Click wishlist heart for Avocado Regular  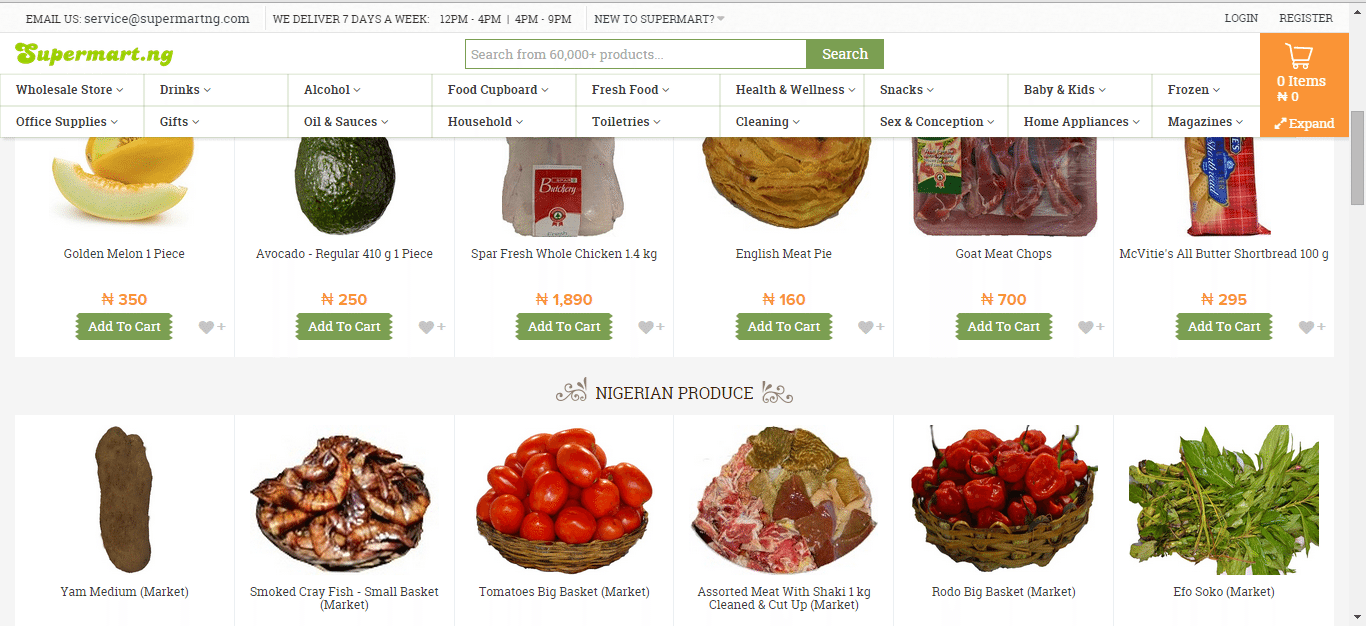coord(426,327)
